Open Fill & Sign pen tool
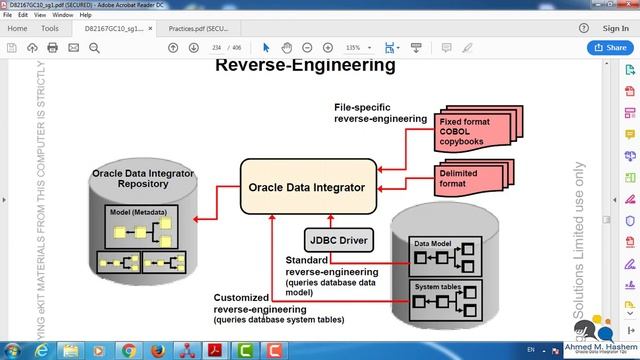The height and width of the screenshot is (360, 640). pyautogui.click(x=630, y=264)
